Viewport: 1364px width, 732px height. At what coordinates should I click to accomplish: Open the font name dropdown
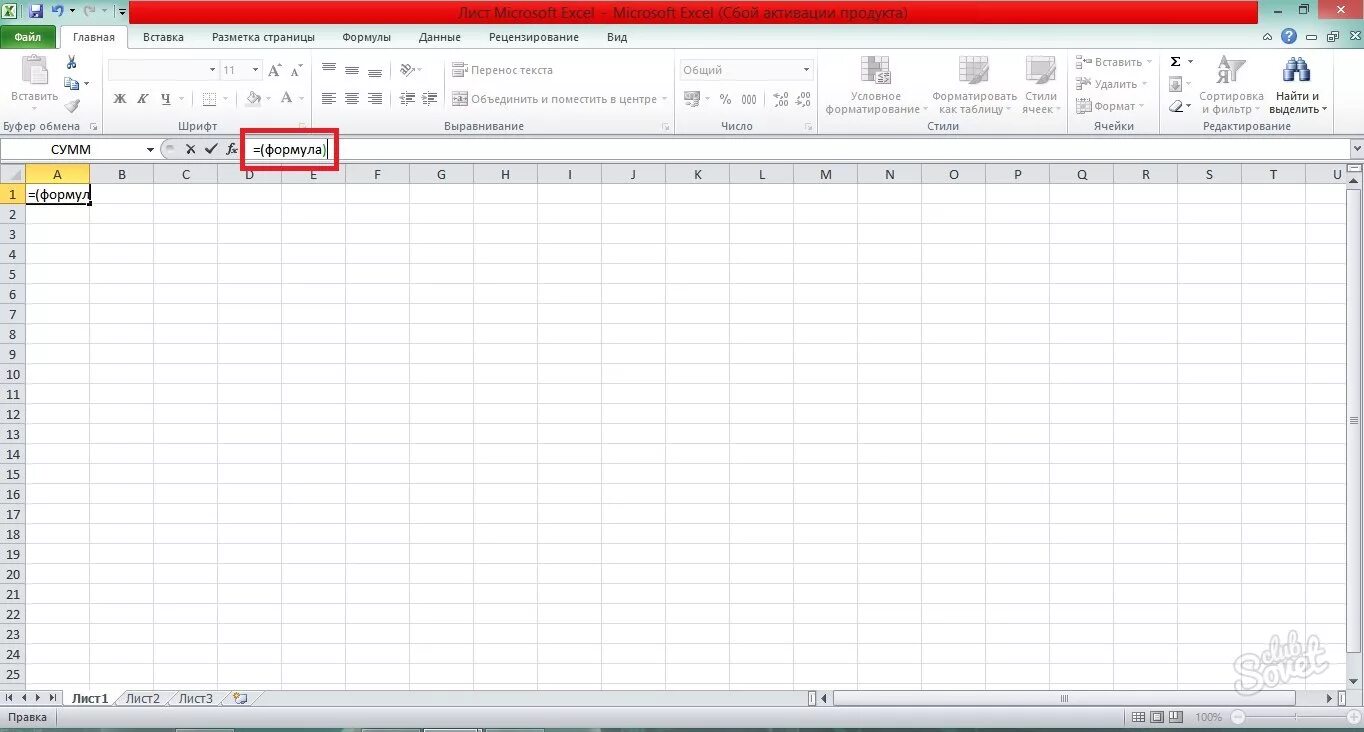pyautogui.click(x=212, y=70)
